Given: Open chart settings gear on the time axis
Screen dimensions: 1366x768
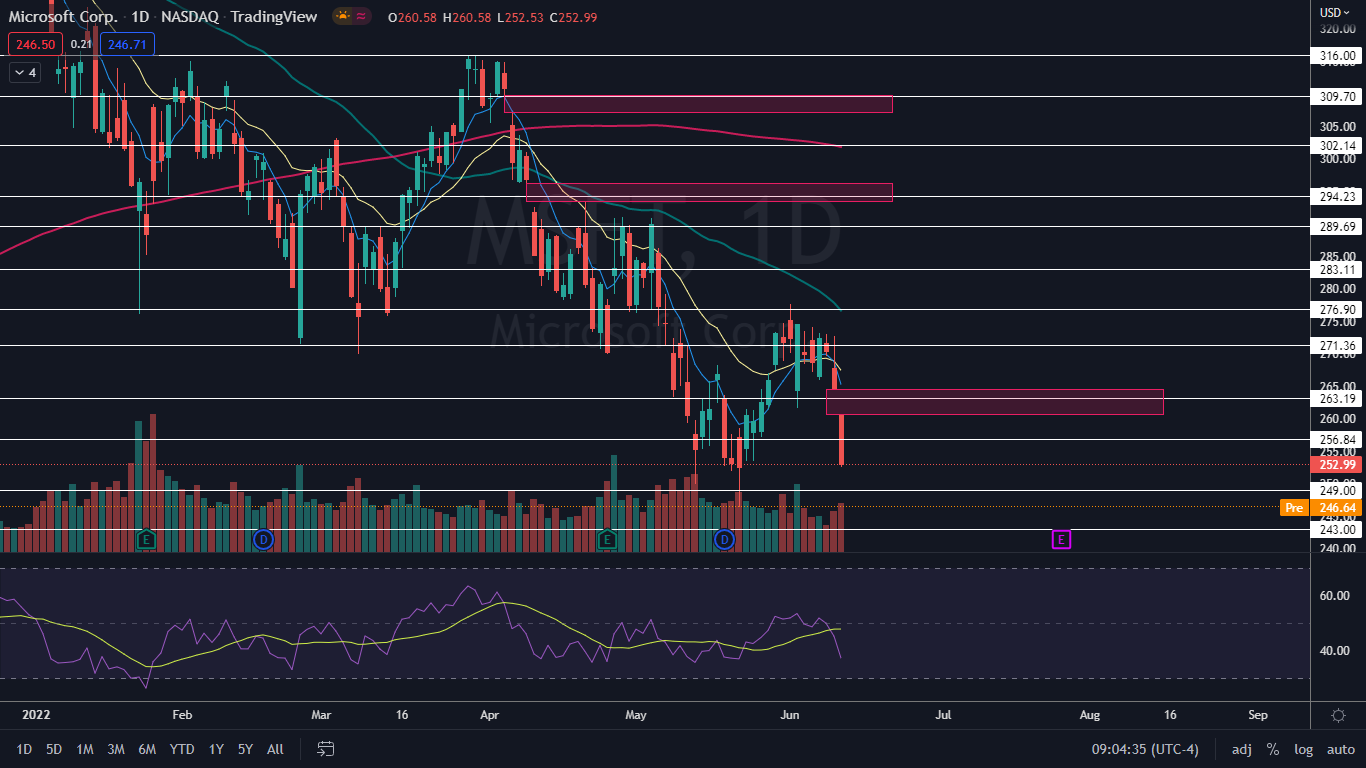Looking at the screenshot, I should coord(1338,715).
